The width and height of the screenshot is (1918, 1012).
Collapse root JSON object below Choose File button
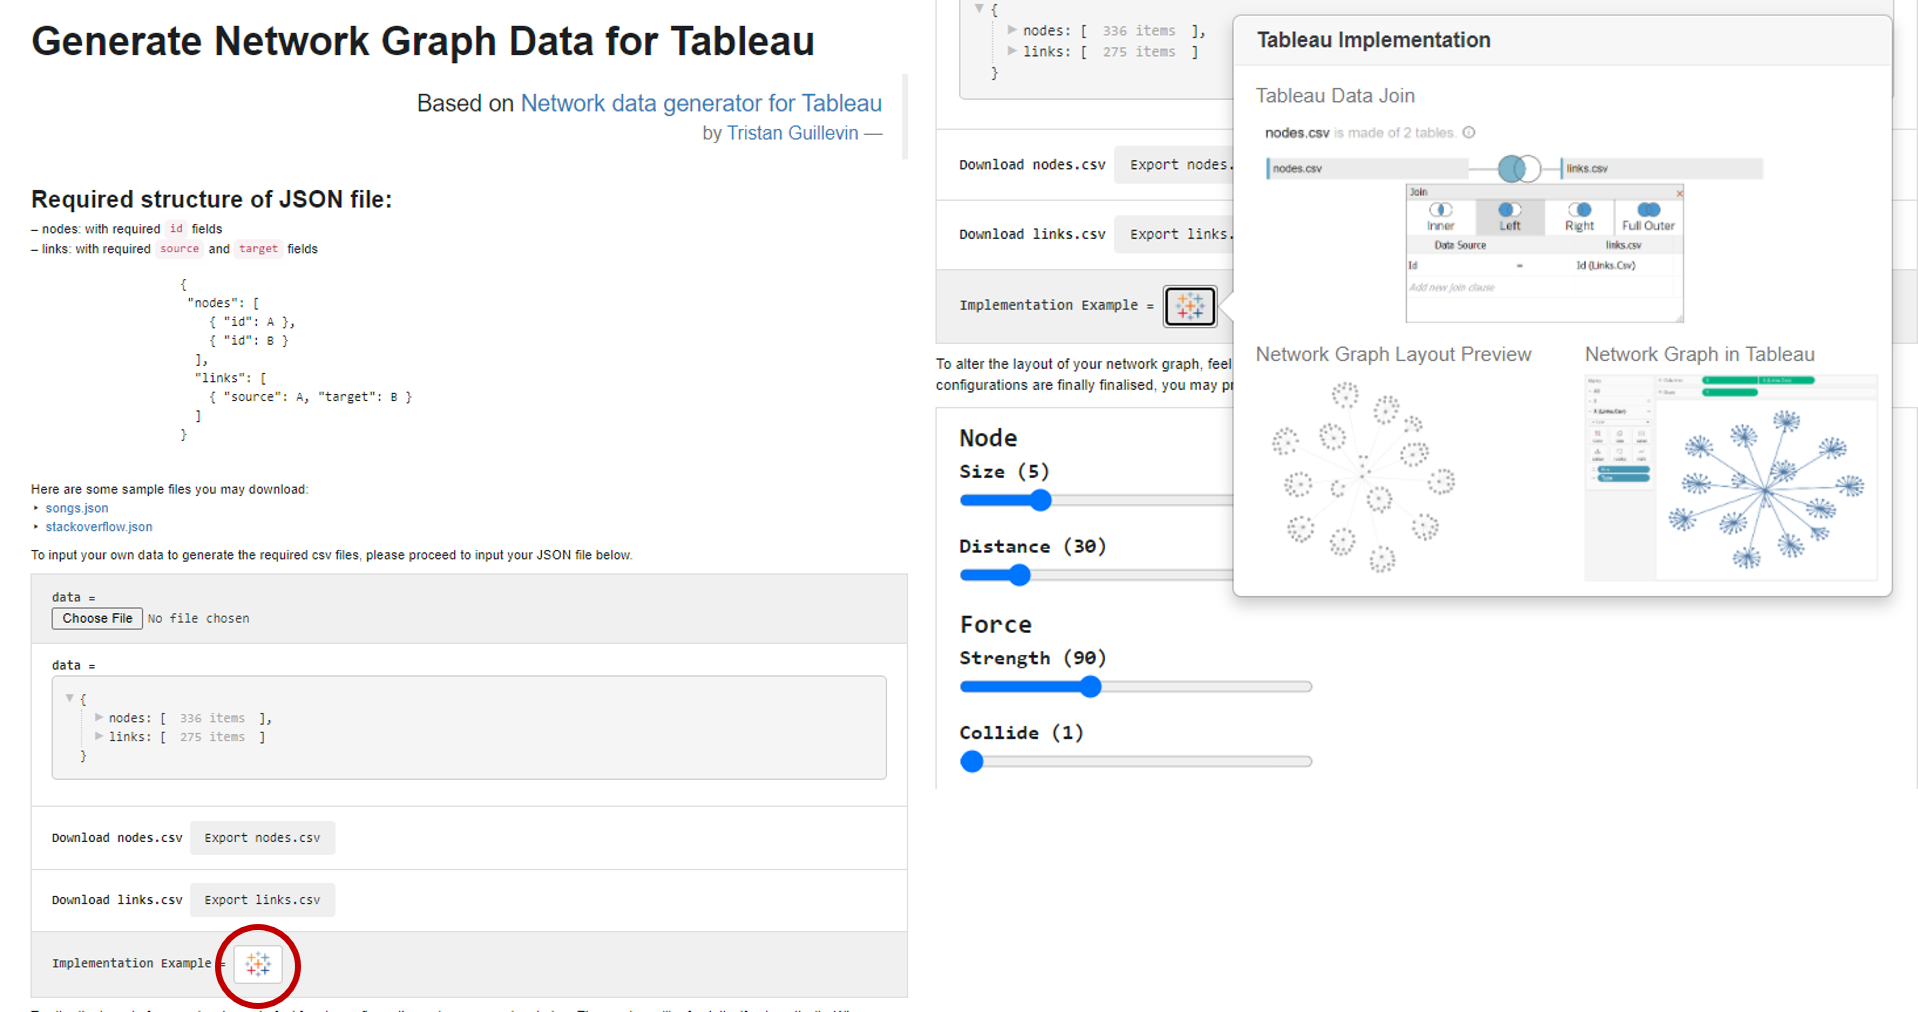pyautogui.click(x=69, y=698)
